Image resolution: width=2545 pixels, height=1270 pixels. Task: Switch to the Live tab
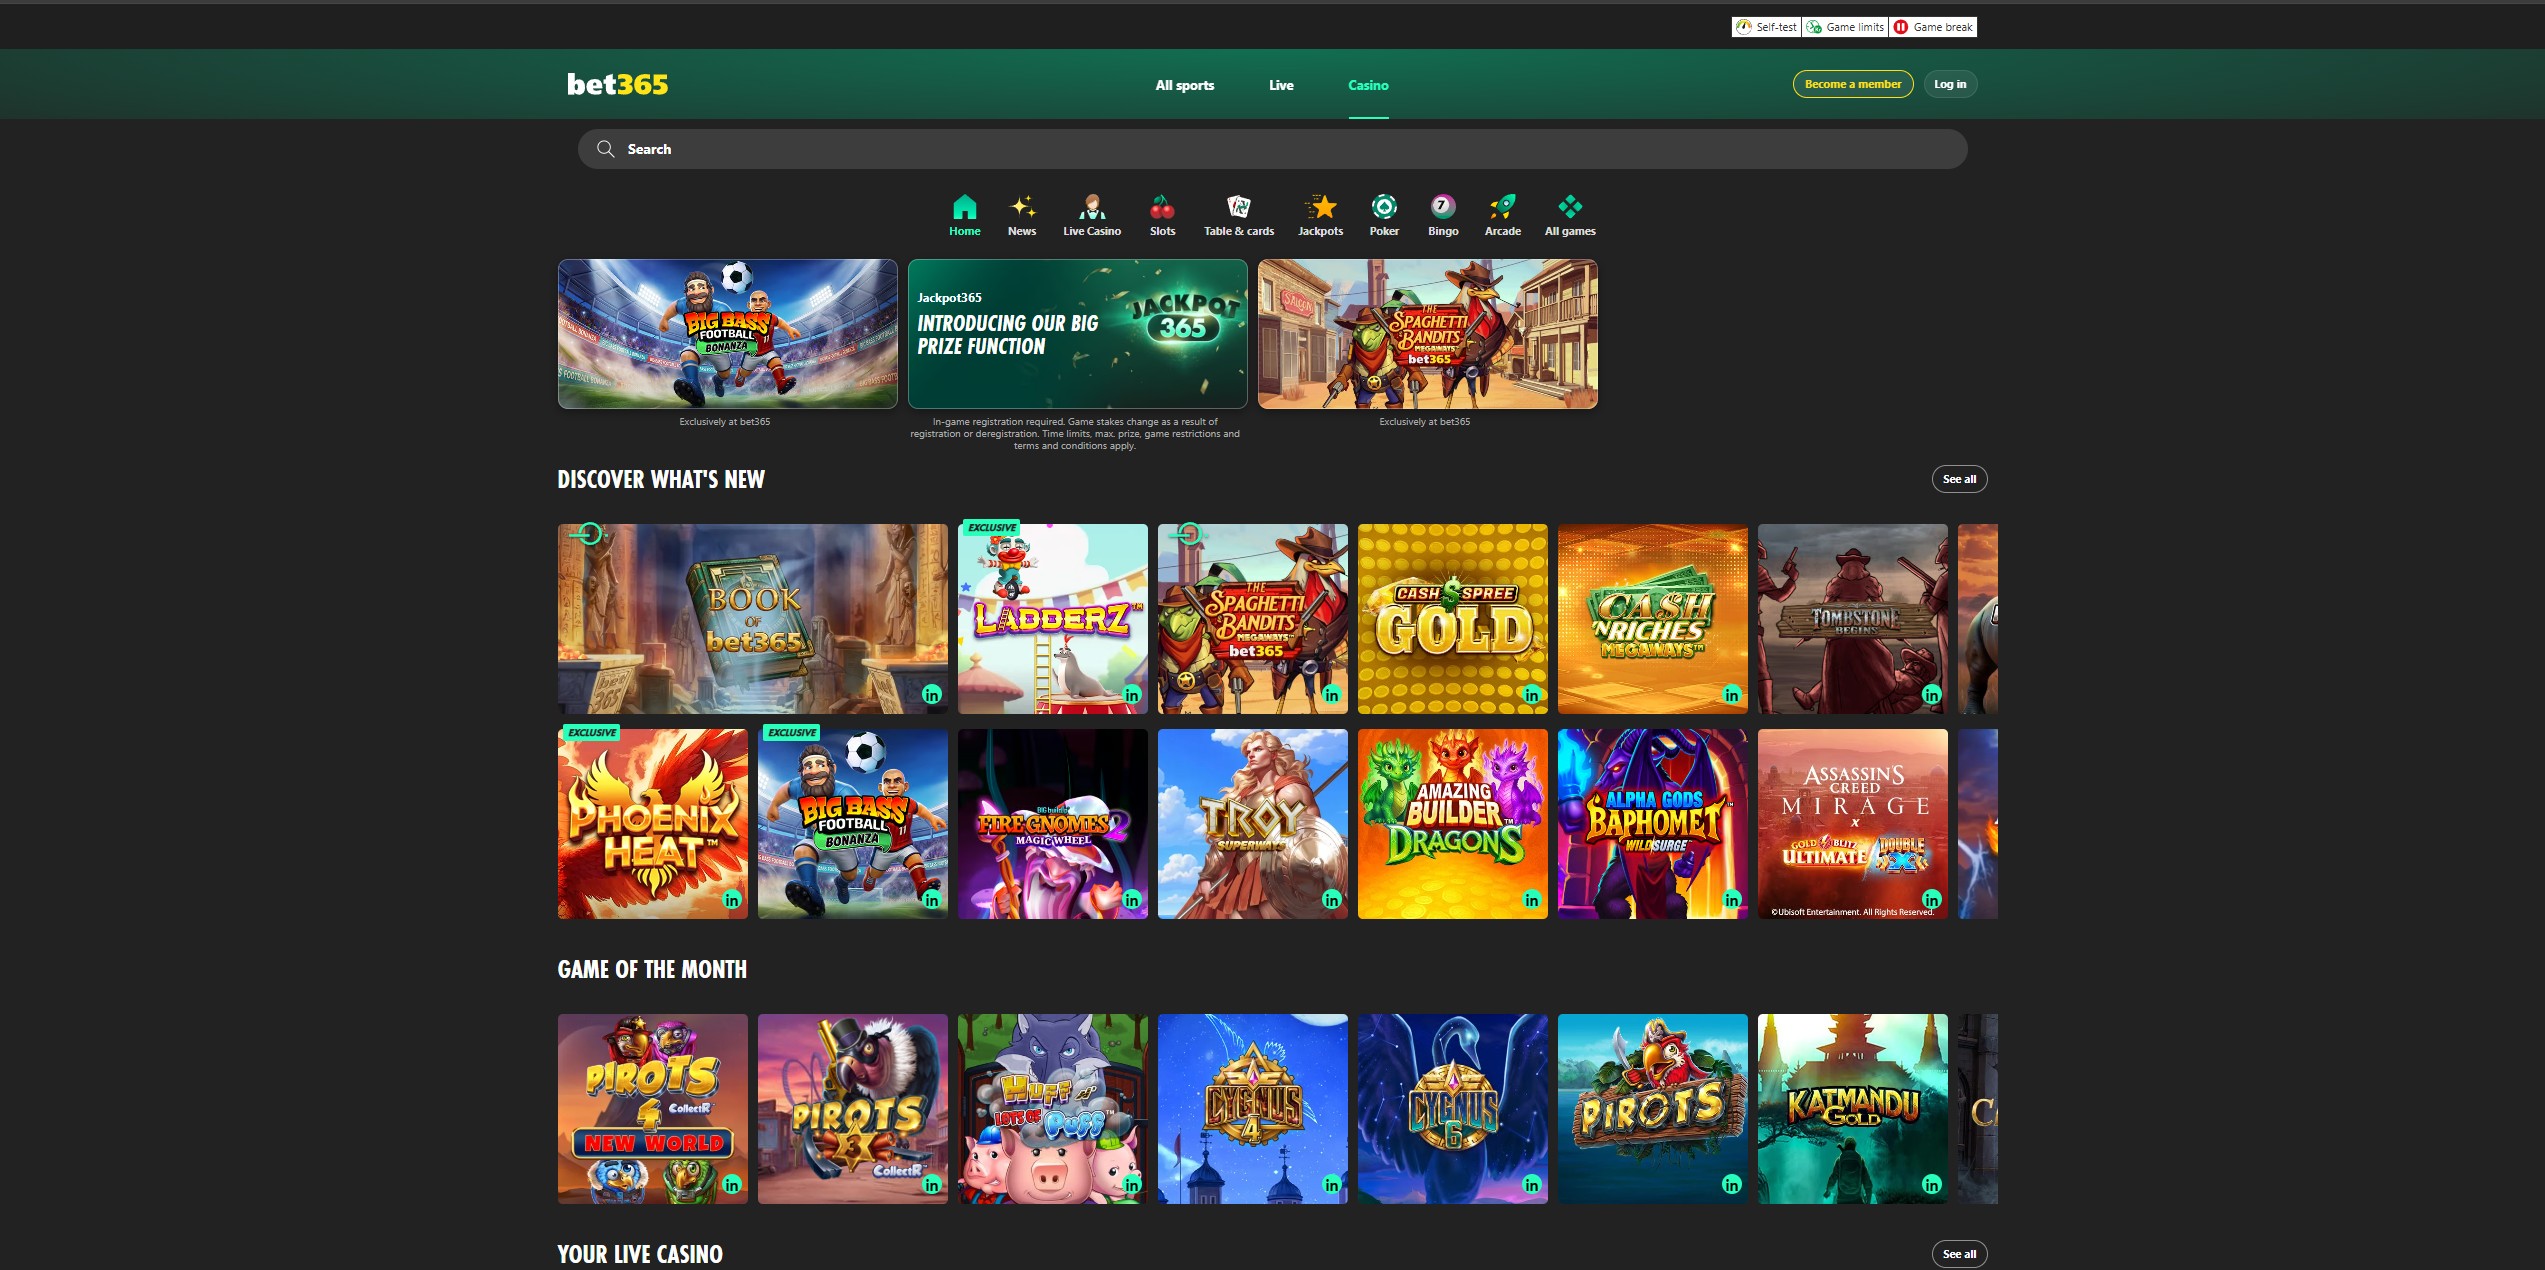[x=1281, y=85]
